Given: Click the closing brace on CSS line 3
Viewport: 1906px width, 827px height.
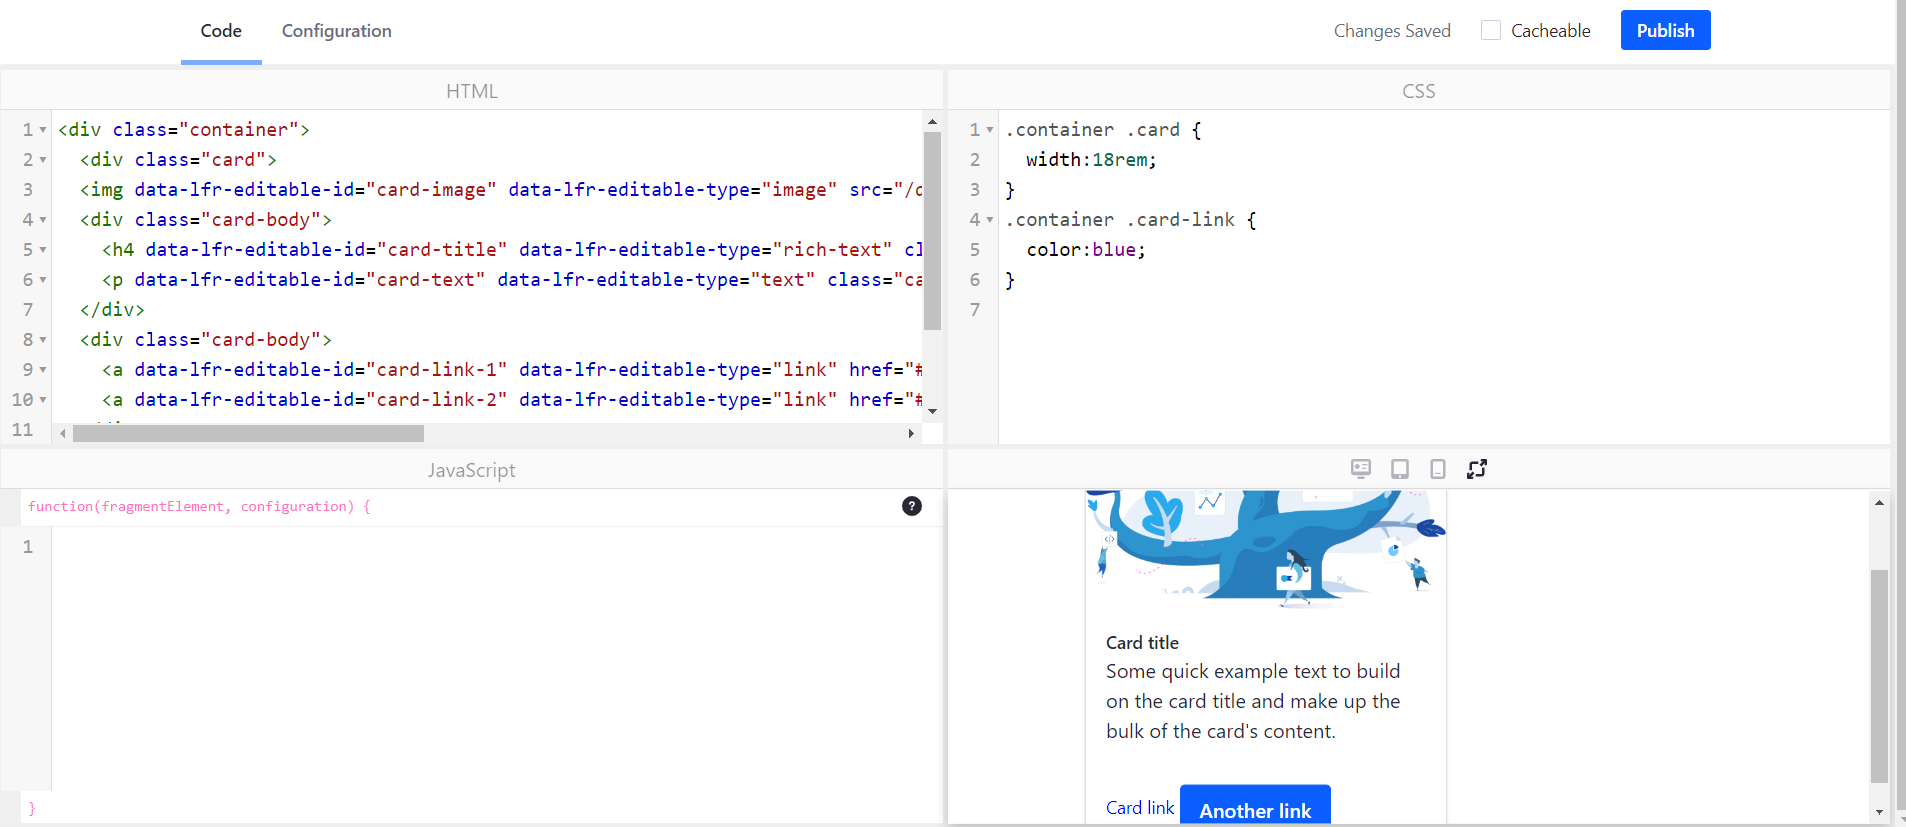Looking at the screenshot, I should click(1010, 190).
